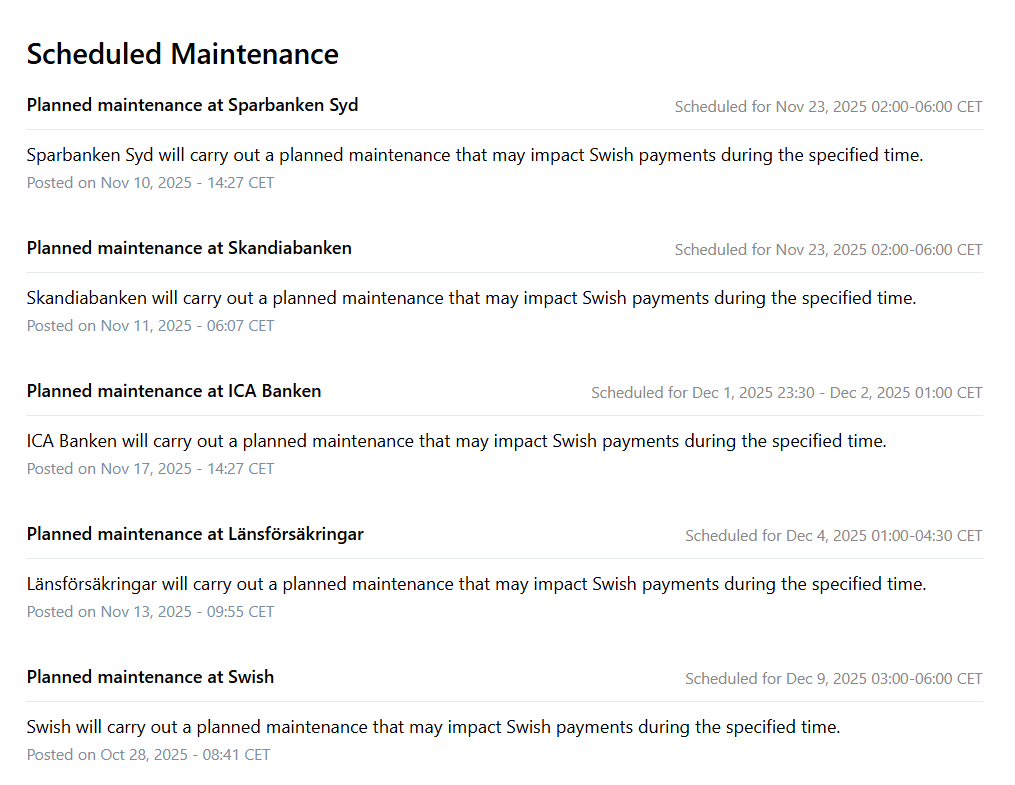Open Planned maintenance at Swish
This screenshot has width=1015, height=785.
150,677
